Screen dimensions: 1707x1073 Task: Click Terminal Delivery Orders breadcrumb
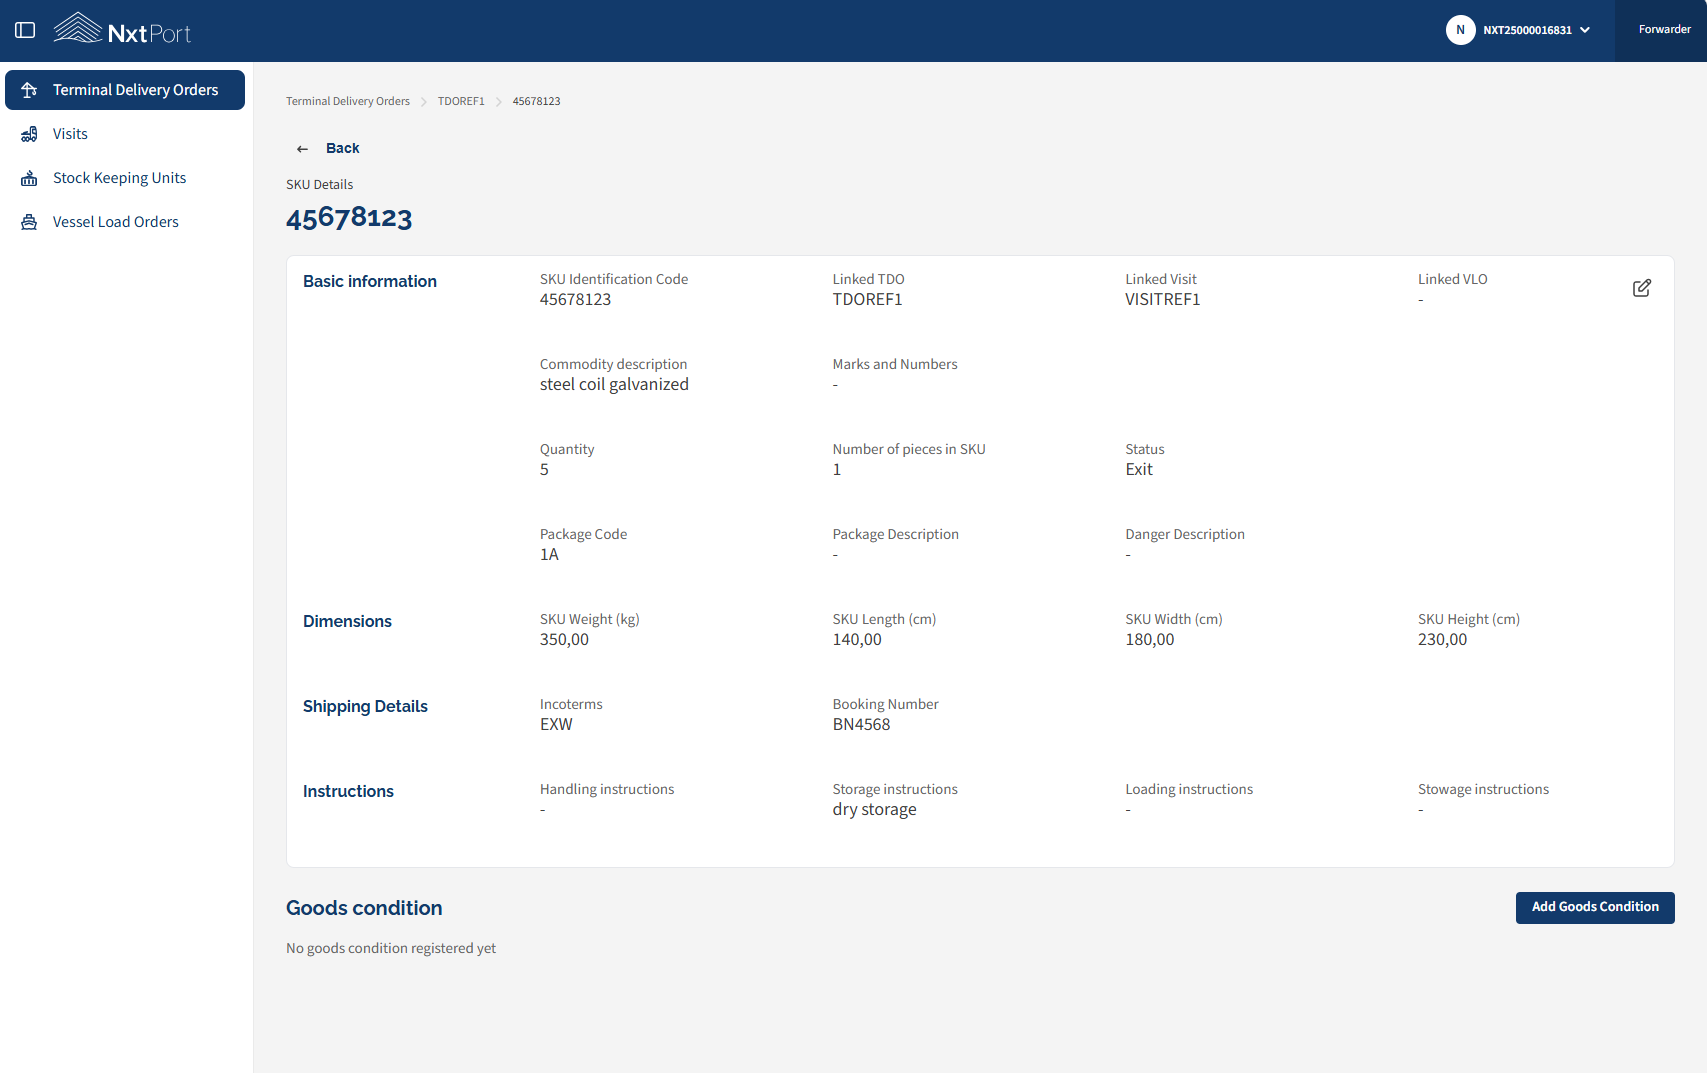[x=348, y=101]
